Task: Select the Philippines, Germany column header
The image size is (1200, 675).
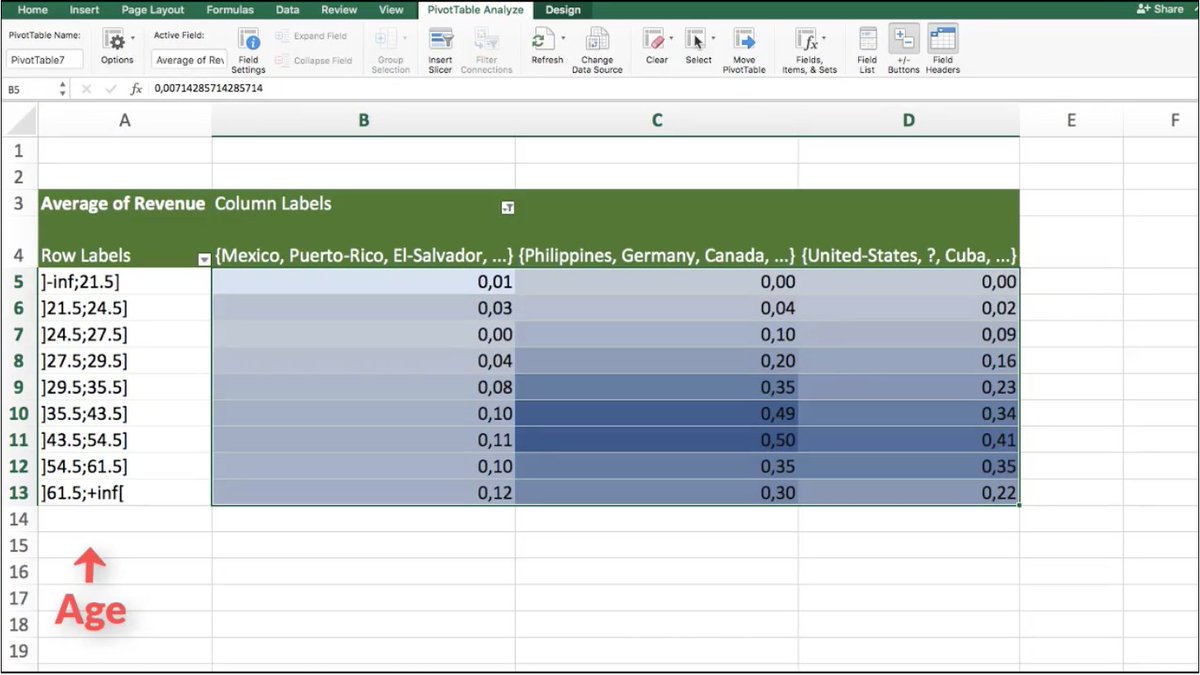Action: (657, 255)
